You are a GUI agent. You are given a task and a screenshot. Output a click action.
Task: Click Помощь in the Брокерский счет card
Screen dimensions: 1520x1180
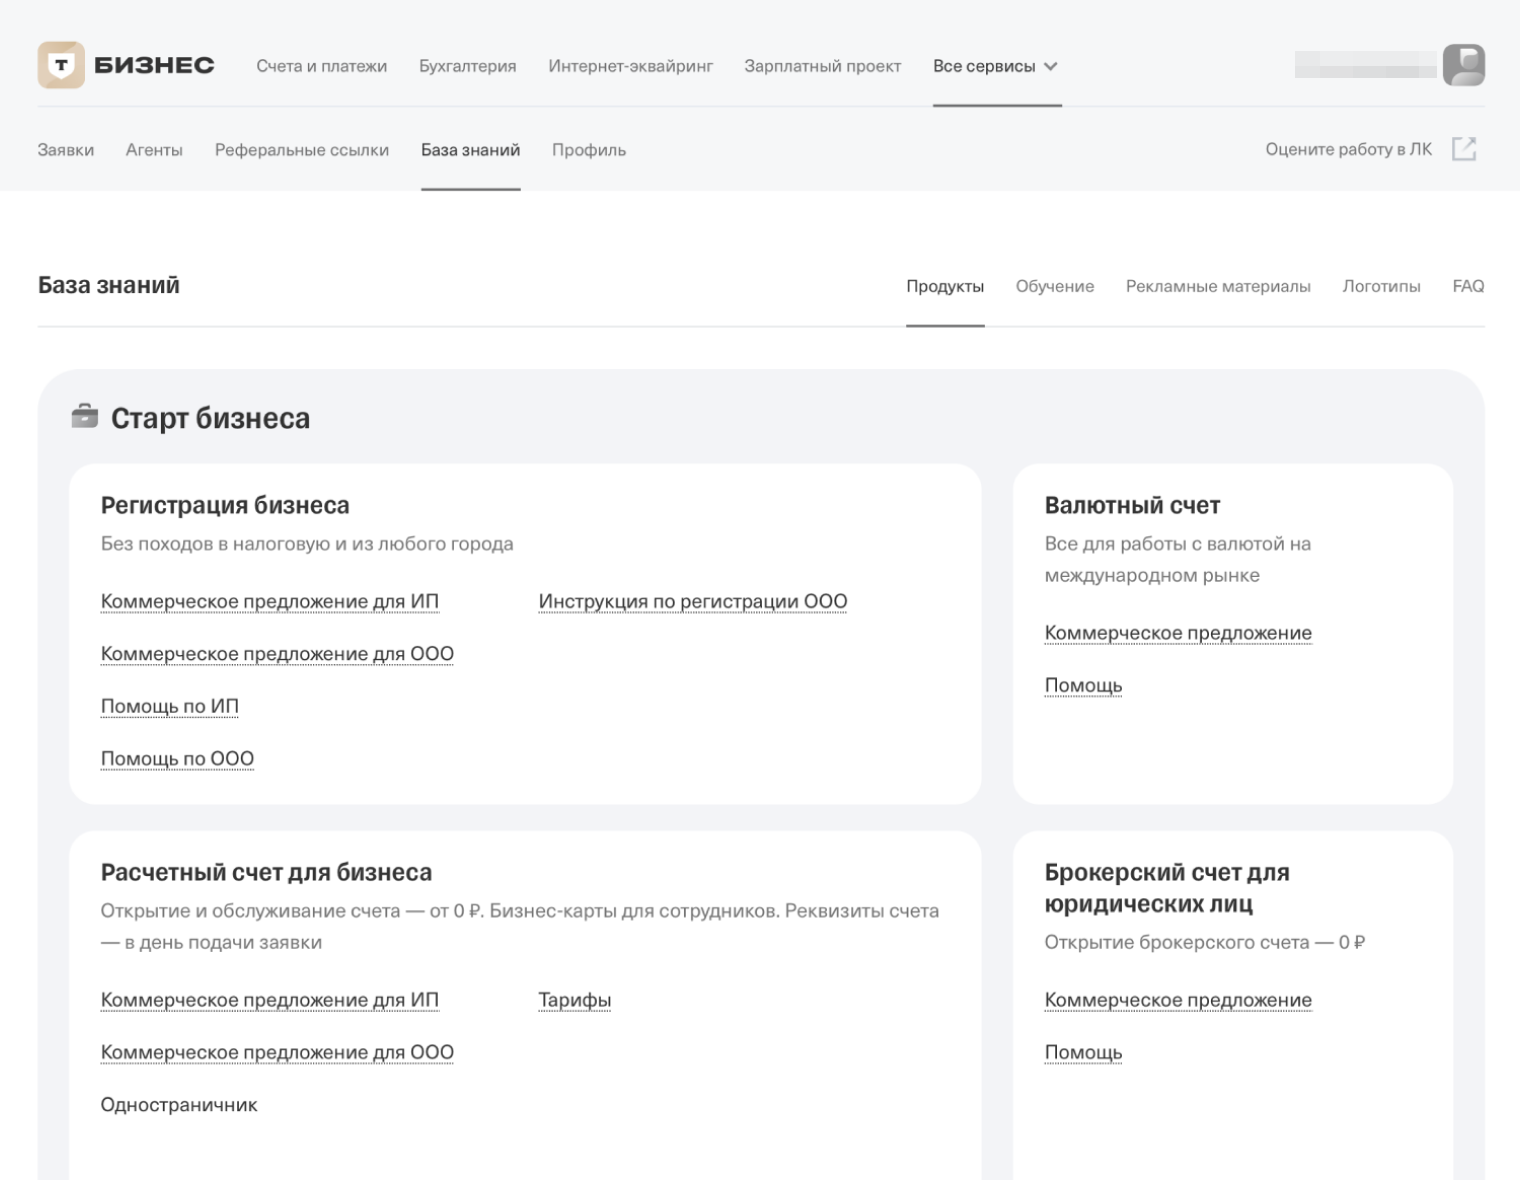1083,1052
